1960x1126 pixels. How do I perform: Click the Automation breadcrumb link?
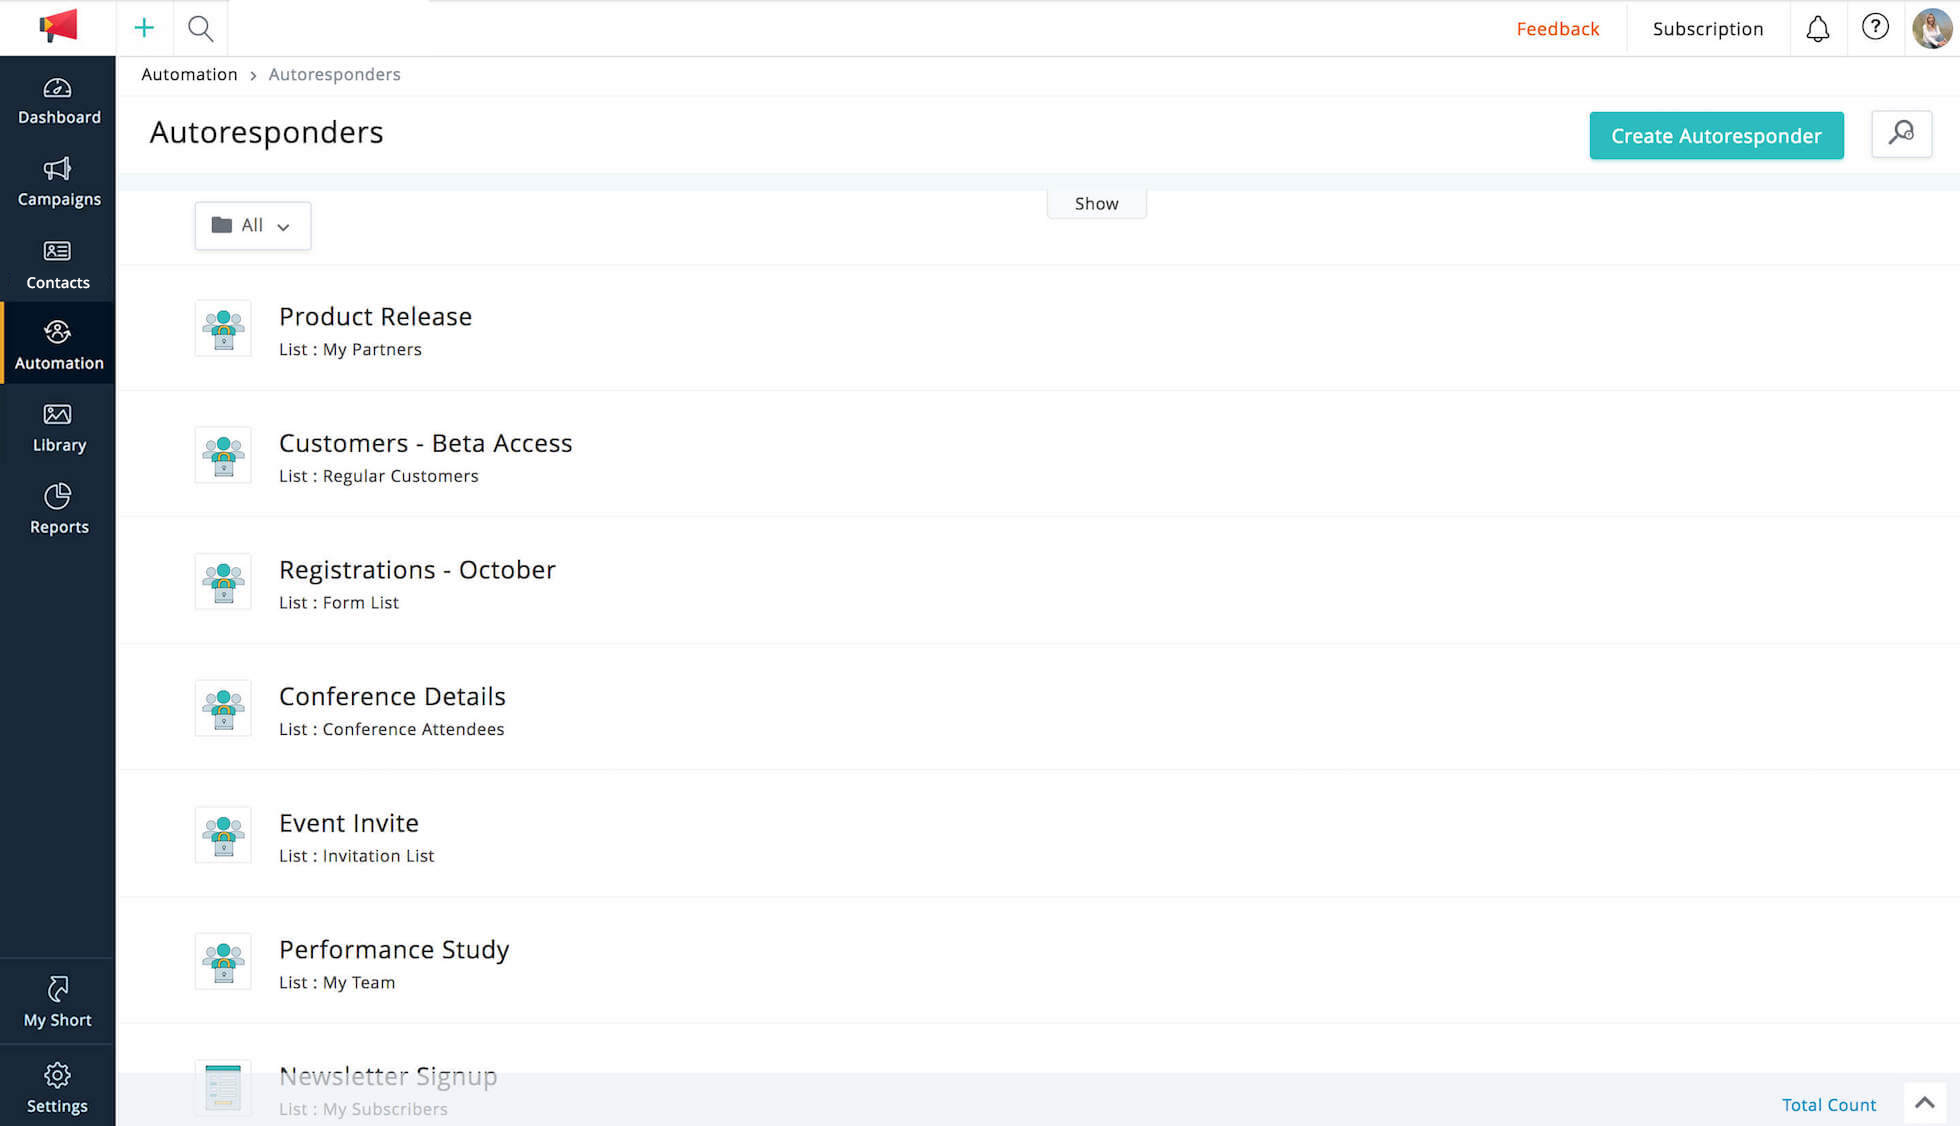coord(189,74)
